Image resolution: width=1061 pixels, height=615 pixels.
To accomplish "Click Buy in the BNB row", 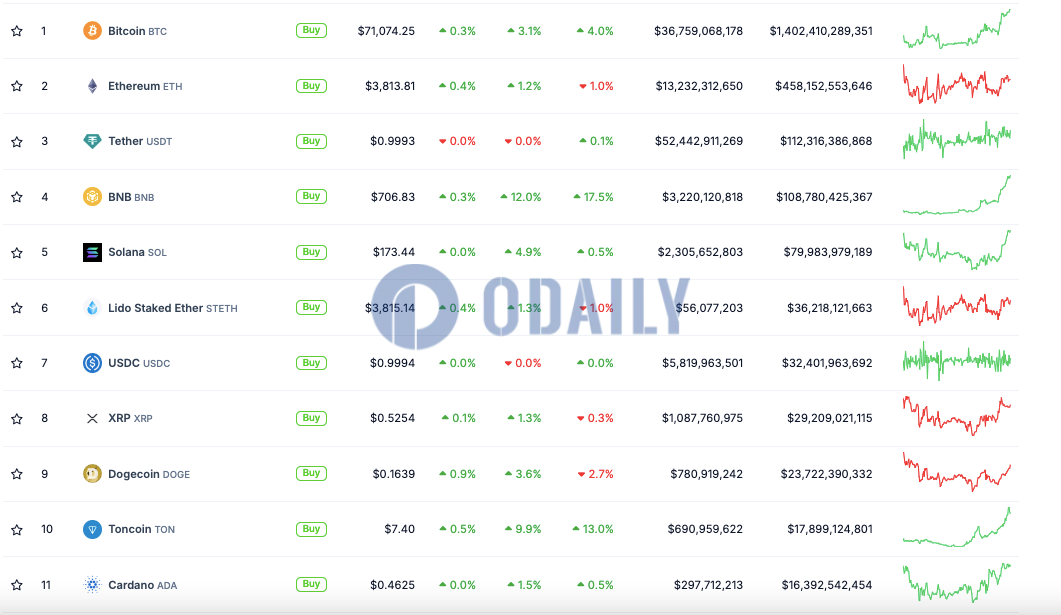I will [311, 196].
